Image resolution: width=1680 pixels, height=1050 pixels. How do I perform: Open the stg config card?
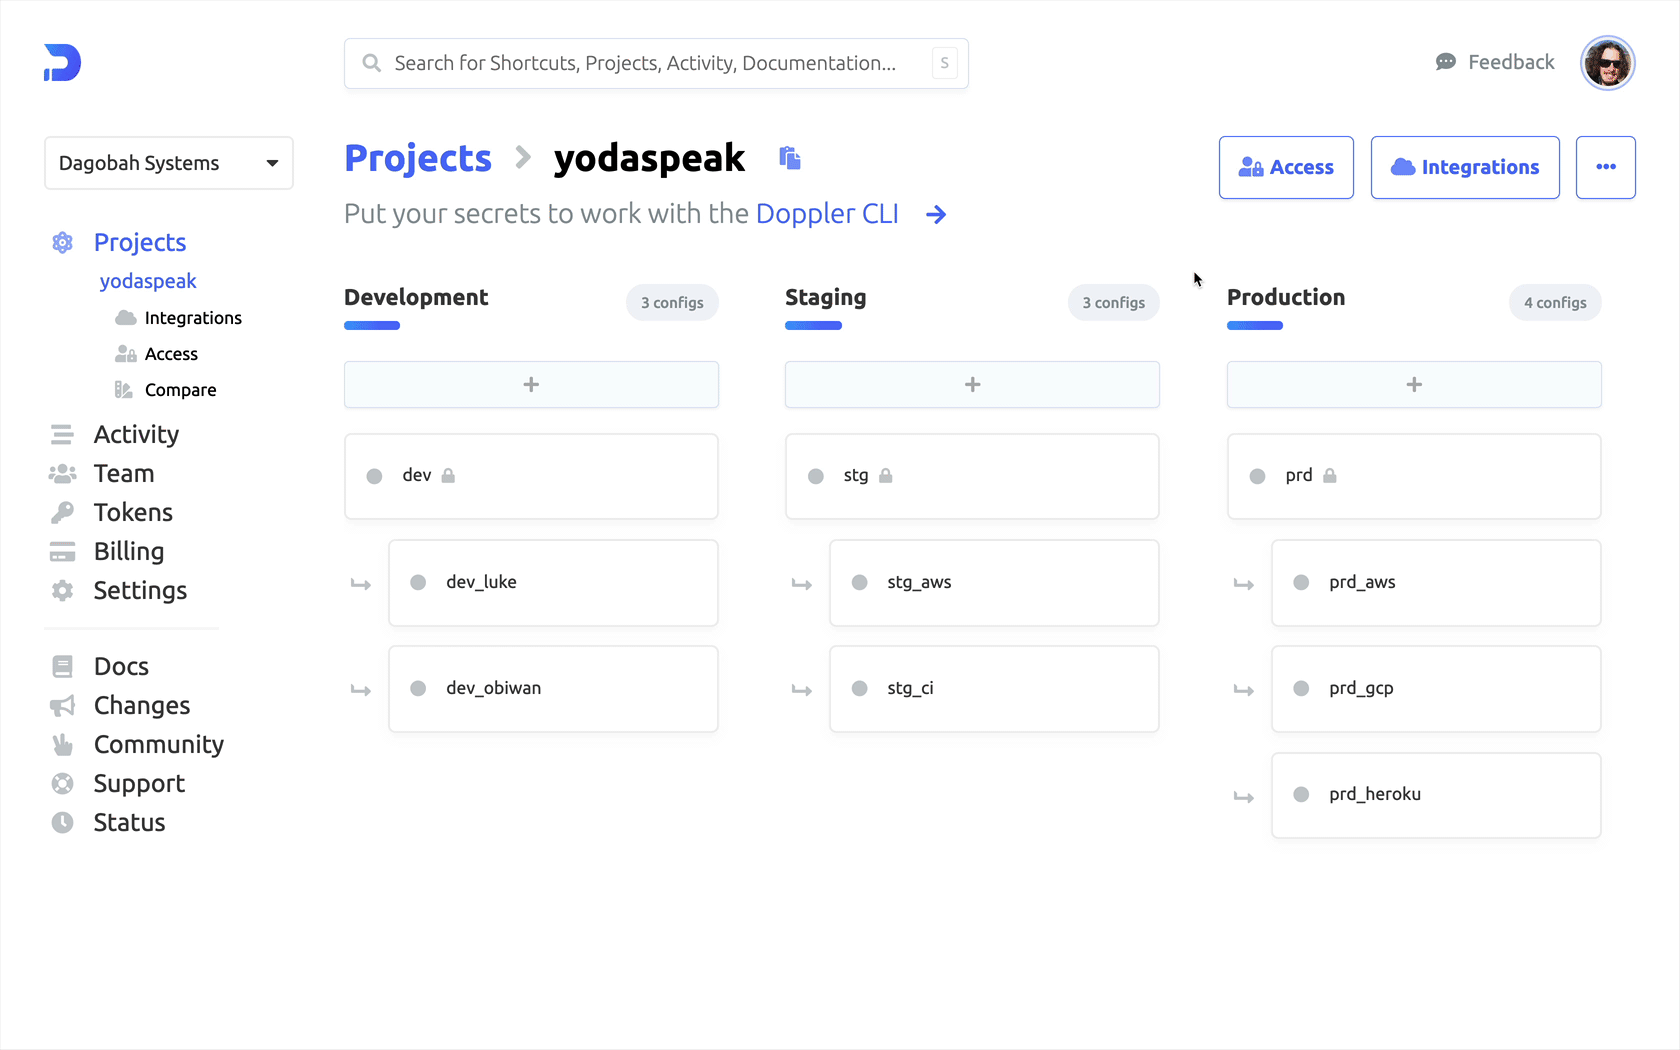pyautogui.click(x=972, y=476)
